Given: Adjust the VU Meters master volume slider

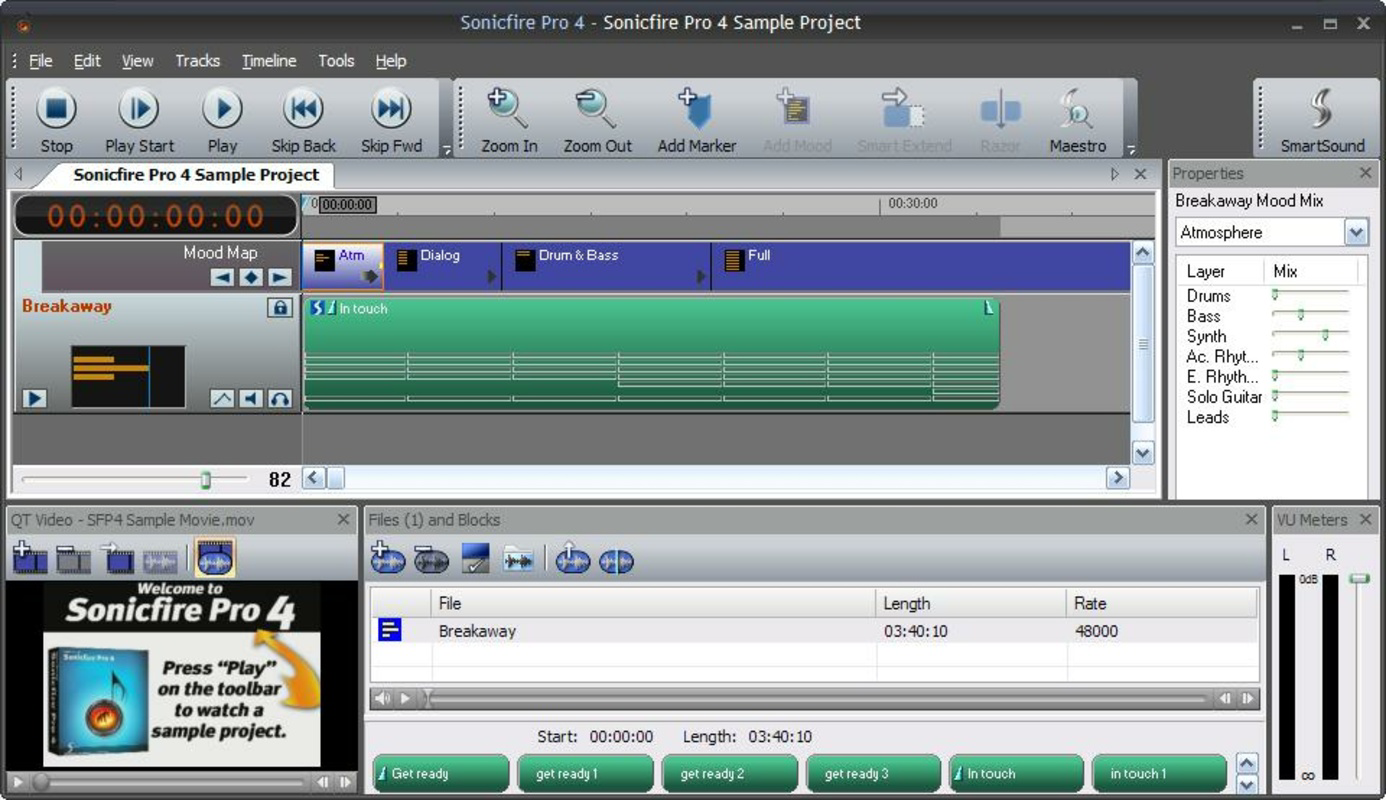Looking at the screenshot, I should coord(1359,579).
